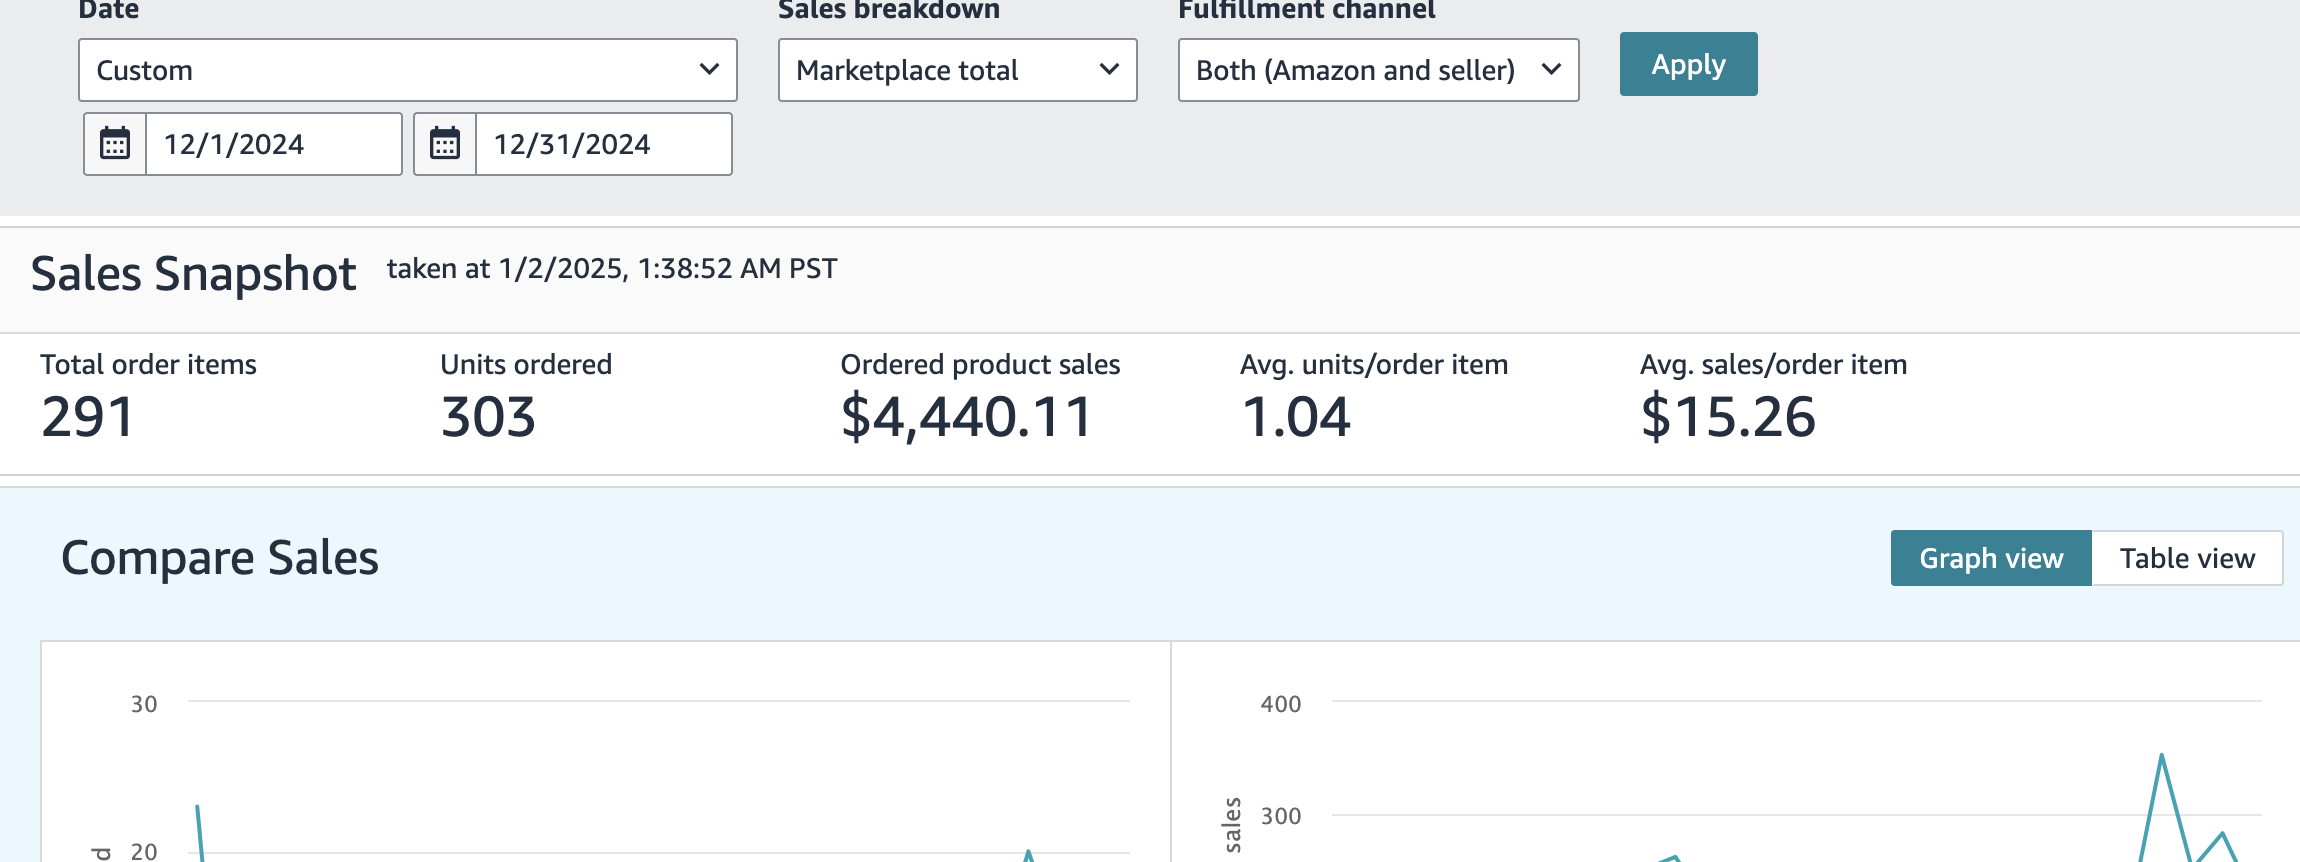
Task: Click the Apply button
Action: pyautogui.click(x=1689, y=64)
